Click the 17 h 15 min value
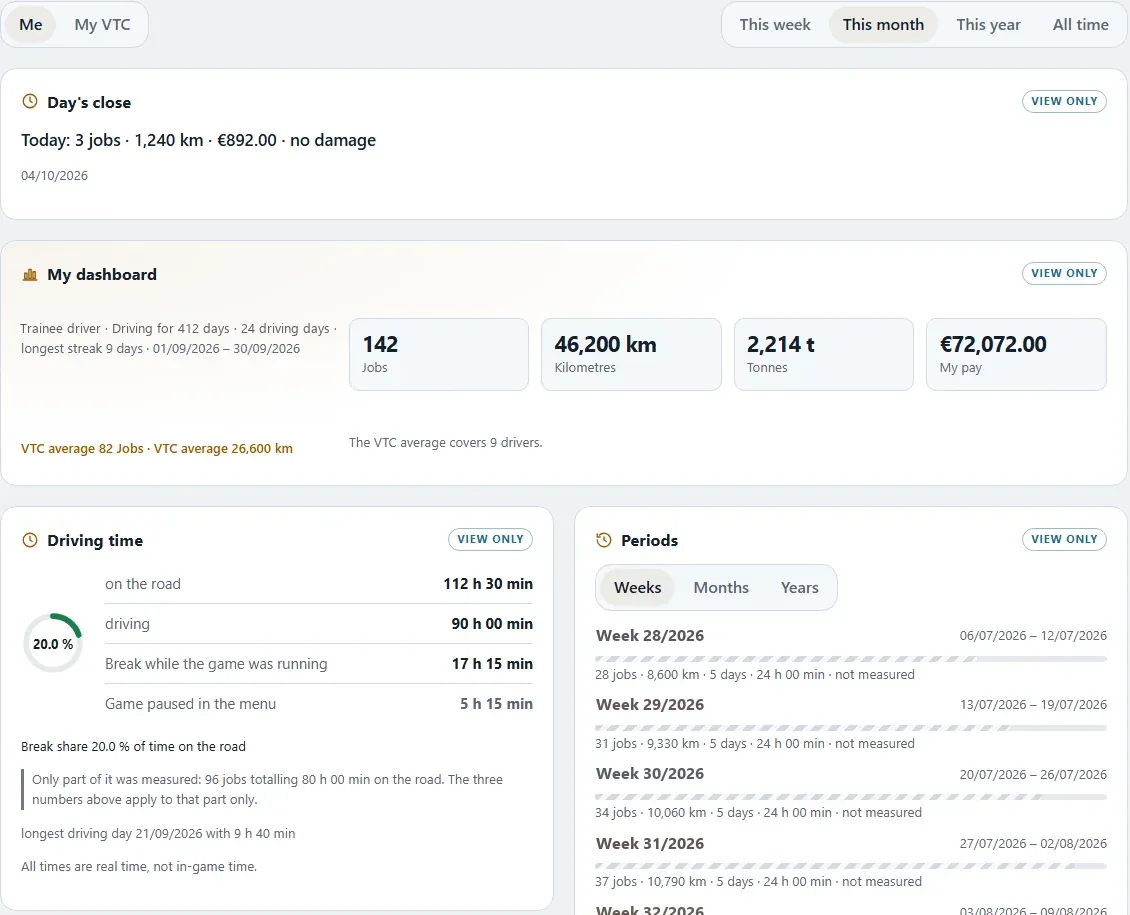Image resolution: width=1130 pixels, height=915 pixels. click(x=492, y=664)
